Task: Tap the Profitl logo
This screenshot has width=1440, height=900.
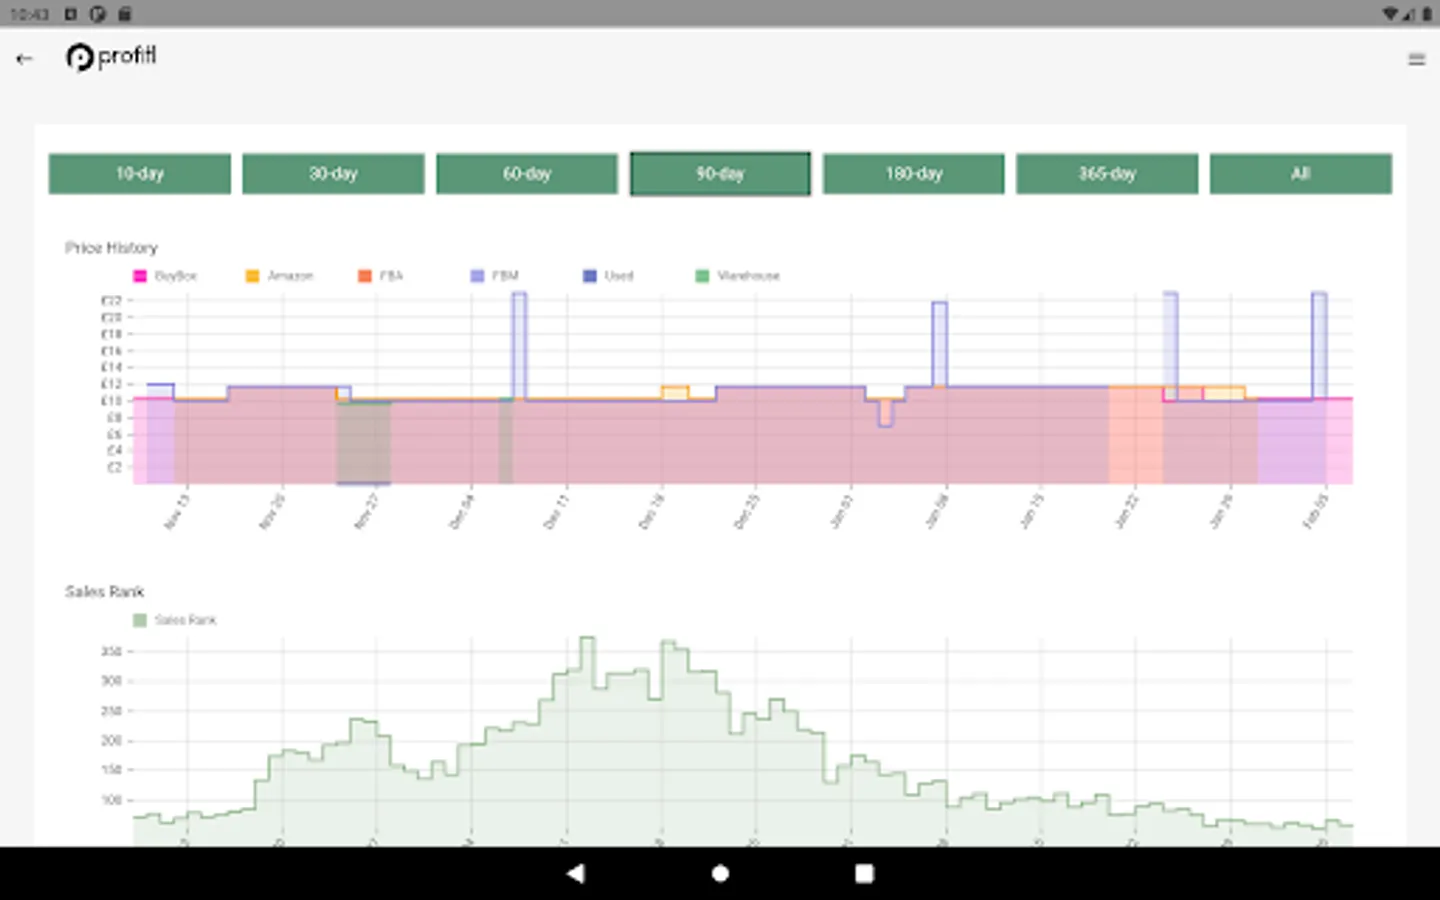Action: pyautogui.click(x=111, y=57)
